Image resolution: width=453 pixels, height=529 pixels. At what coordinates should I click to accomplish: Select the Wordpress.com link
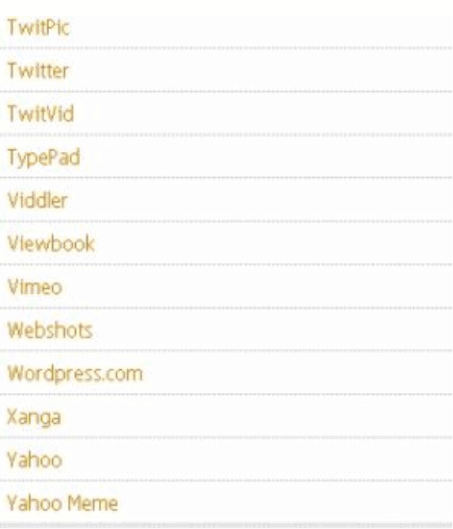point(75,374)
